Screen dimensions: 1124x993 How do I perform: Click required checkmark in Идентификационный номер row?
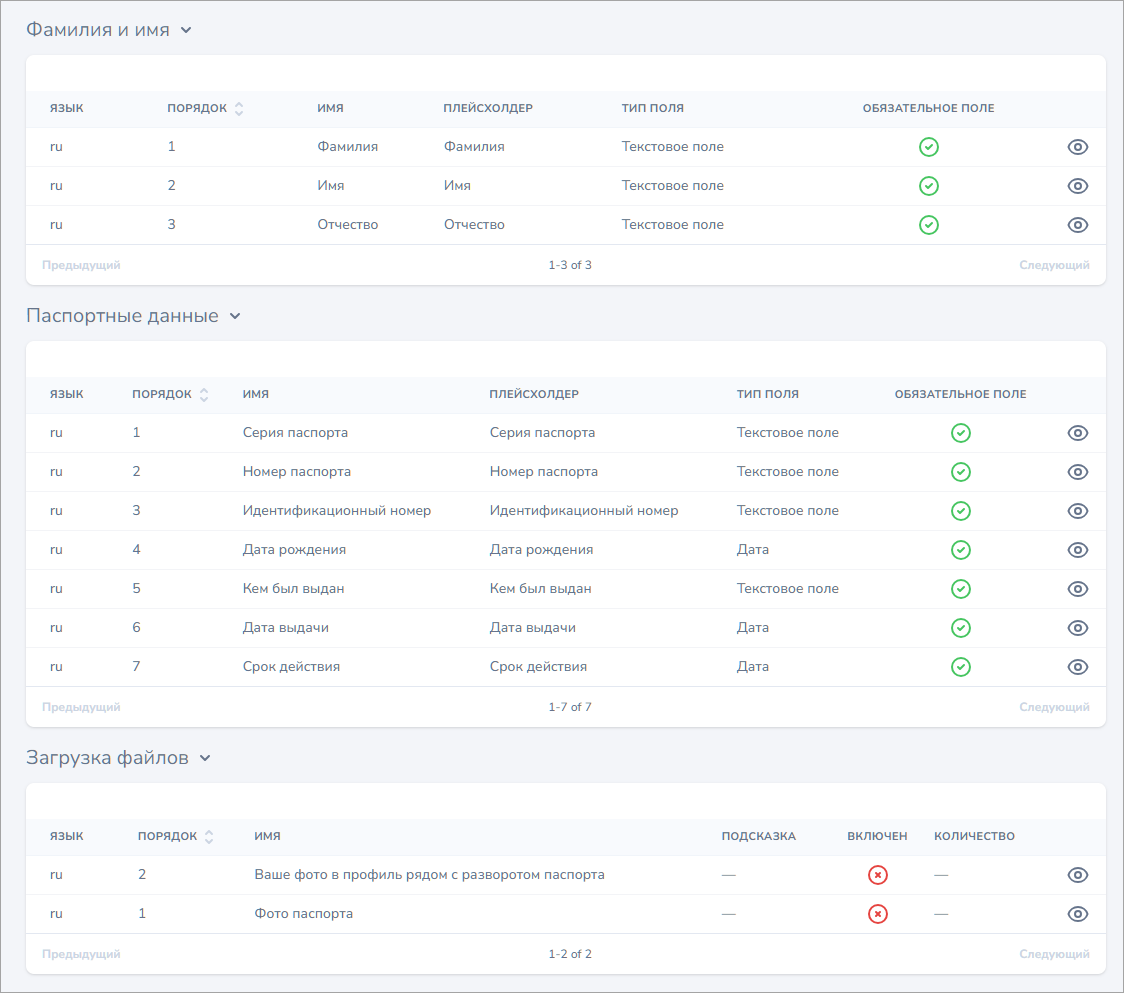[x=961, y=511]
